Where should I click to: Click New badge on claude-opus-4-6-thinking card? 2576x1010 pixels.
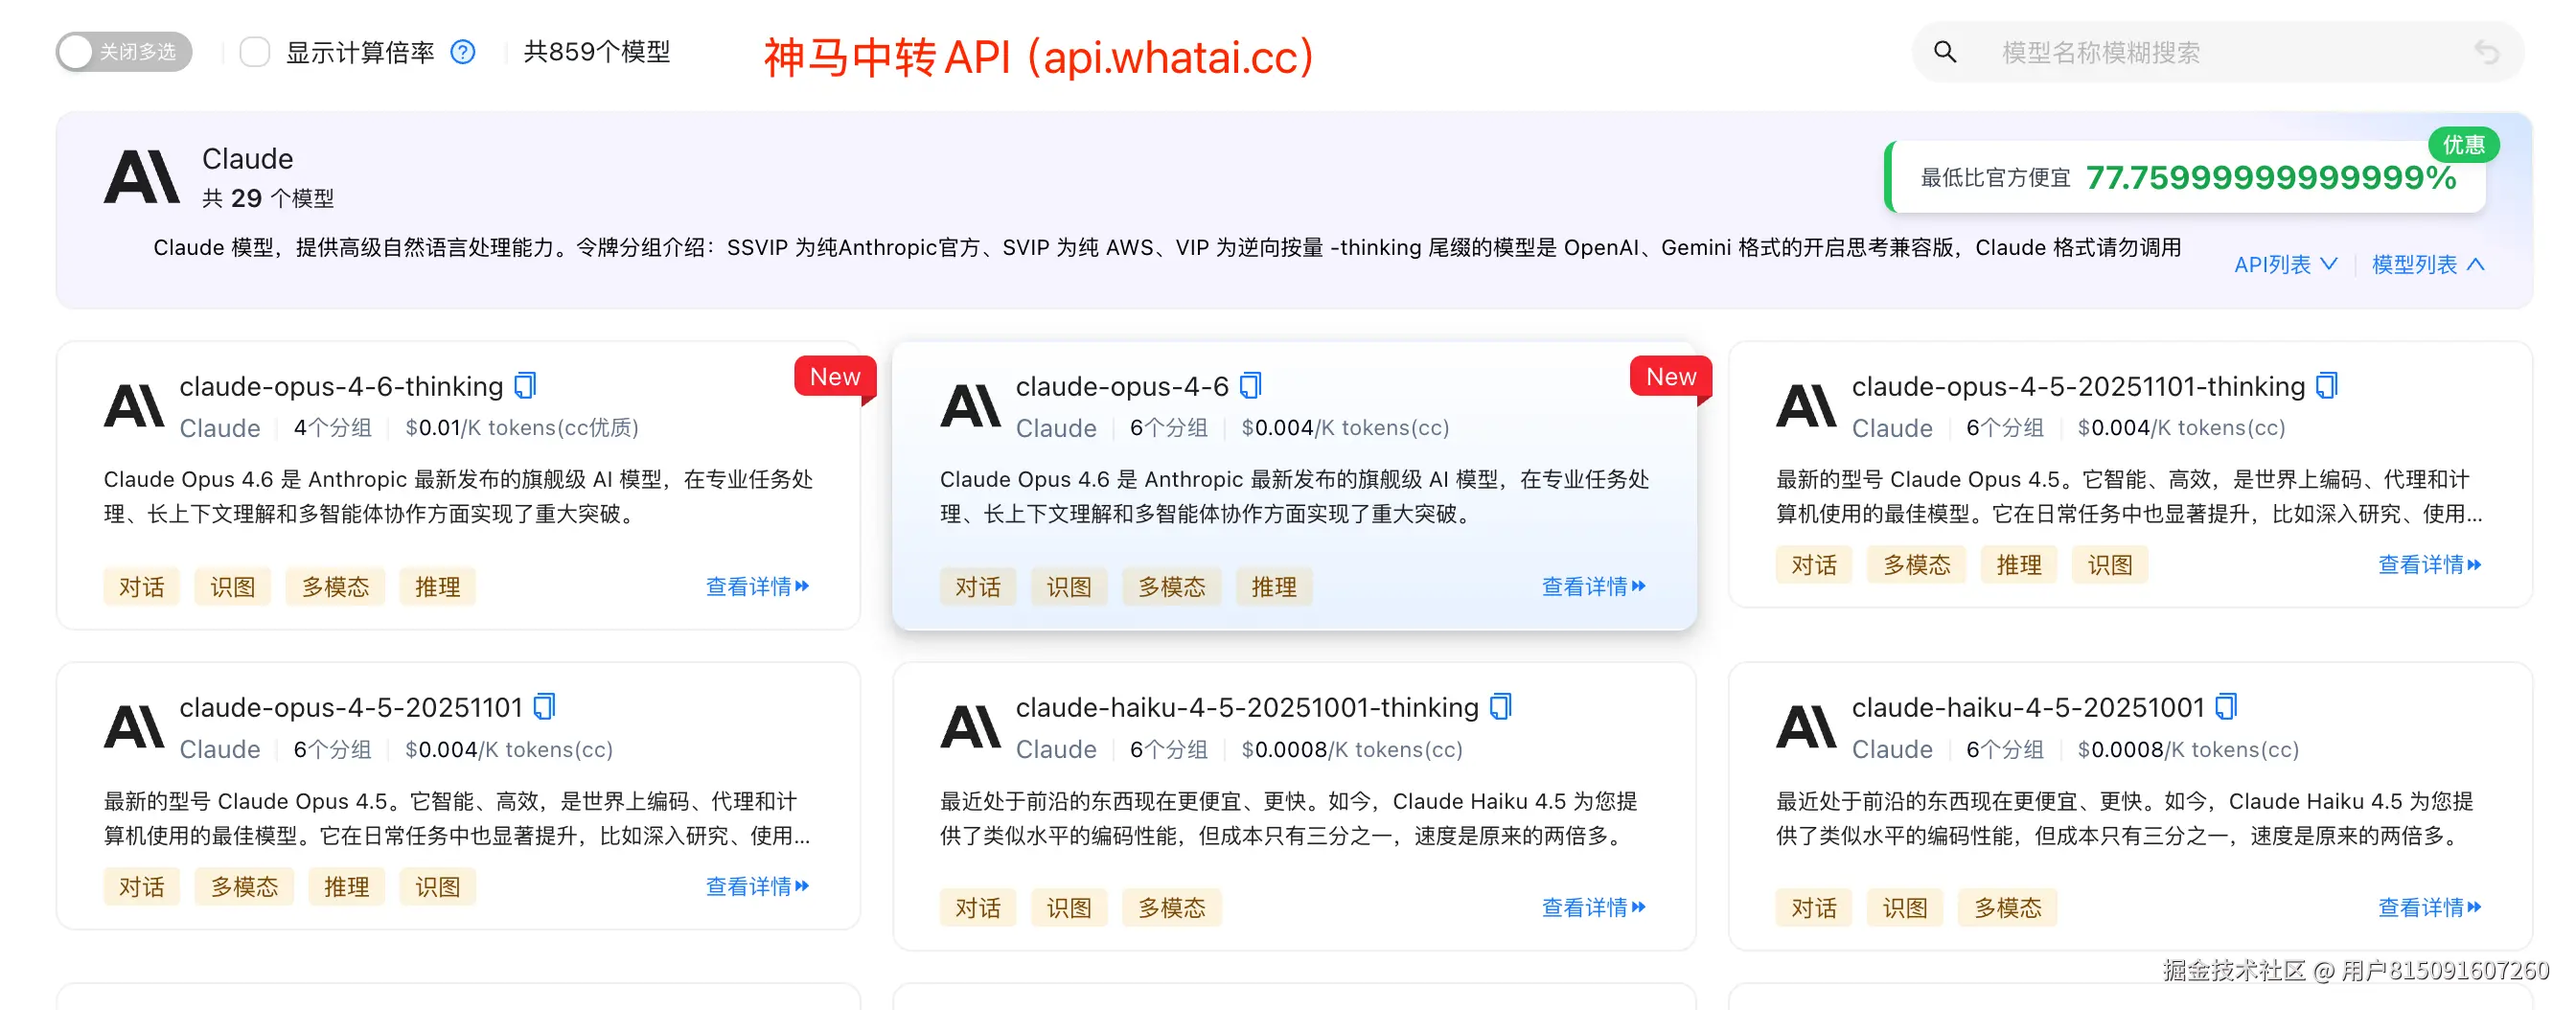point(835,377)
